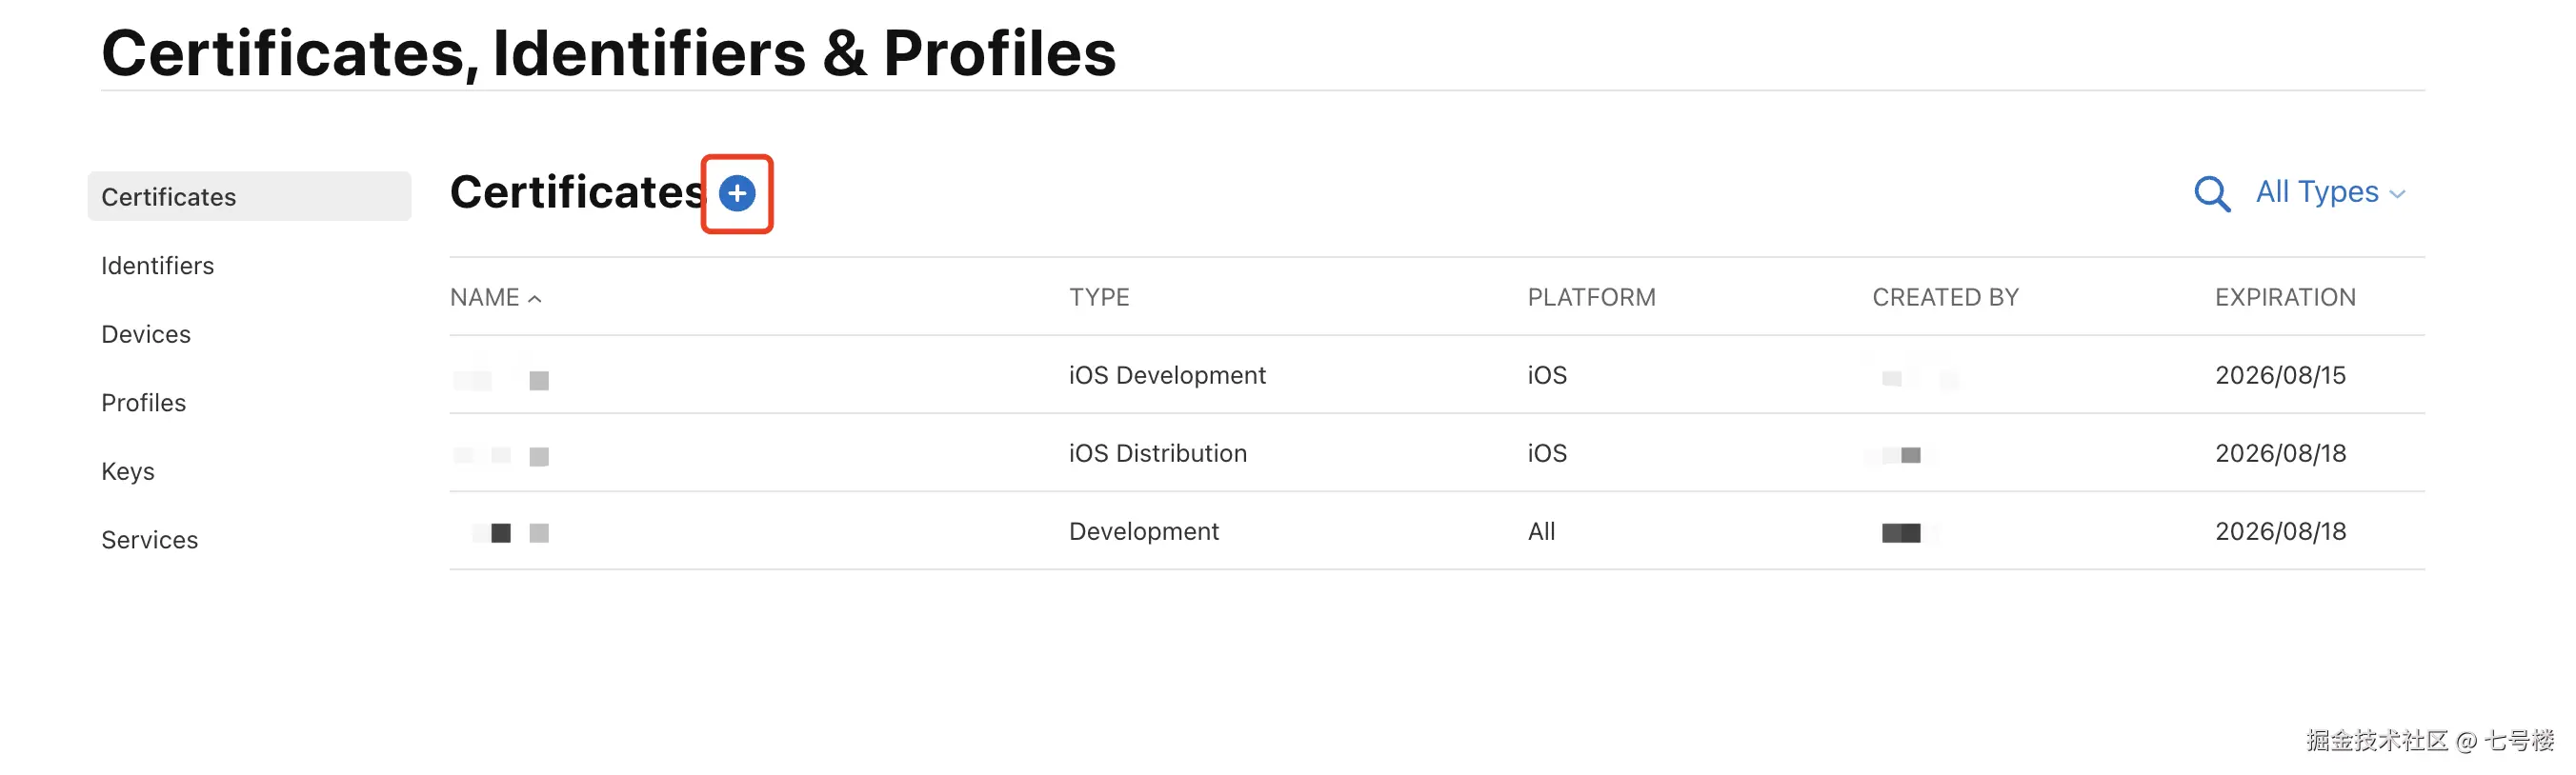Open the Profiles section

(x=144, y=403)
